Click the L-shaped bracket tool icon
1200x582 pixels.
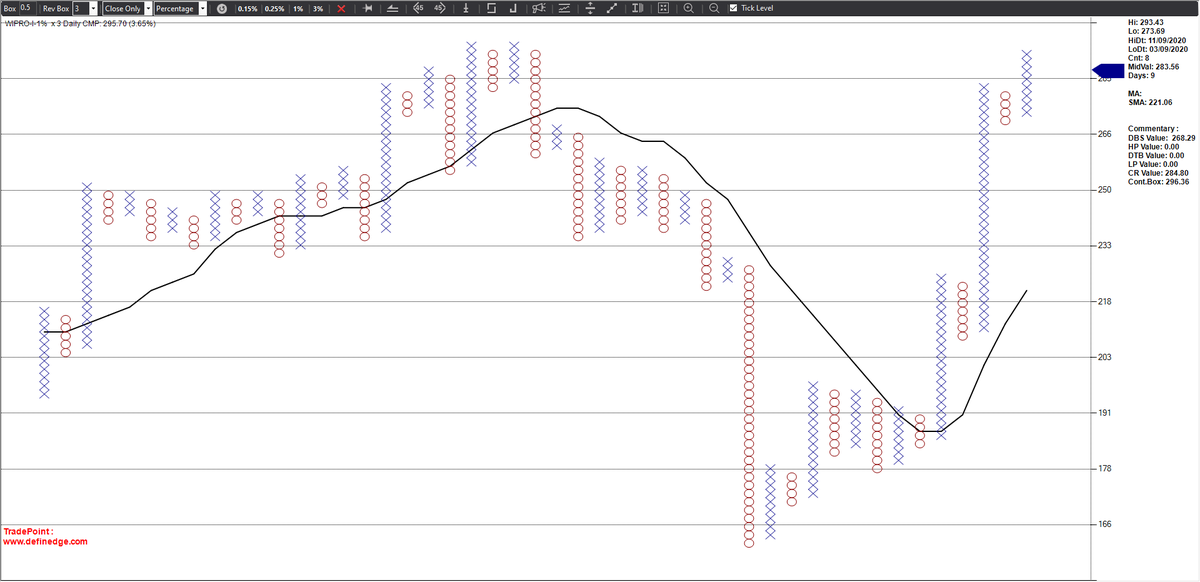tap(513, 8)
